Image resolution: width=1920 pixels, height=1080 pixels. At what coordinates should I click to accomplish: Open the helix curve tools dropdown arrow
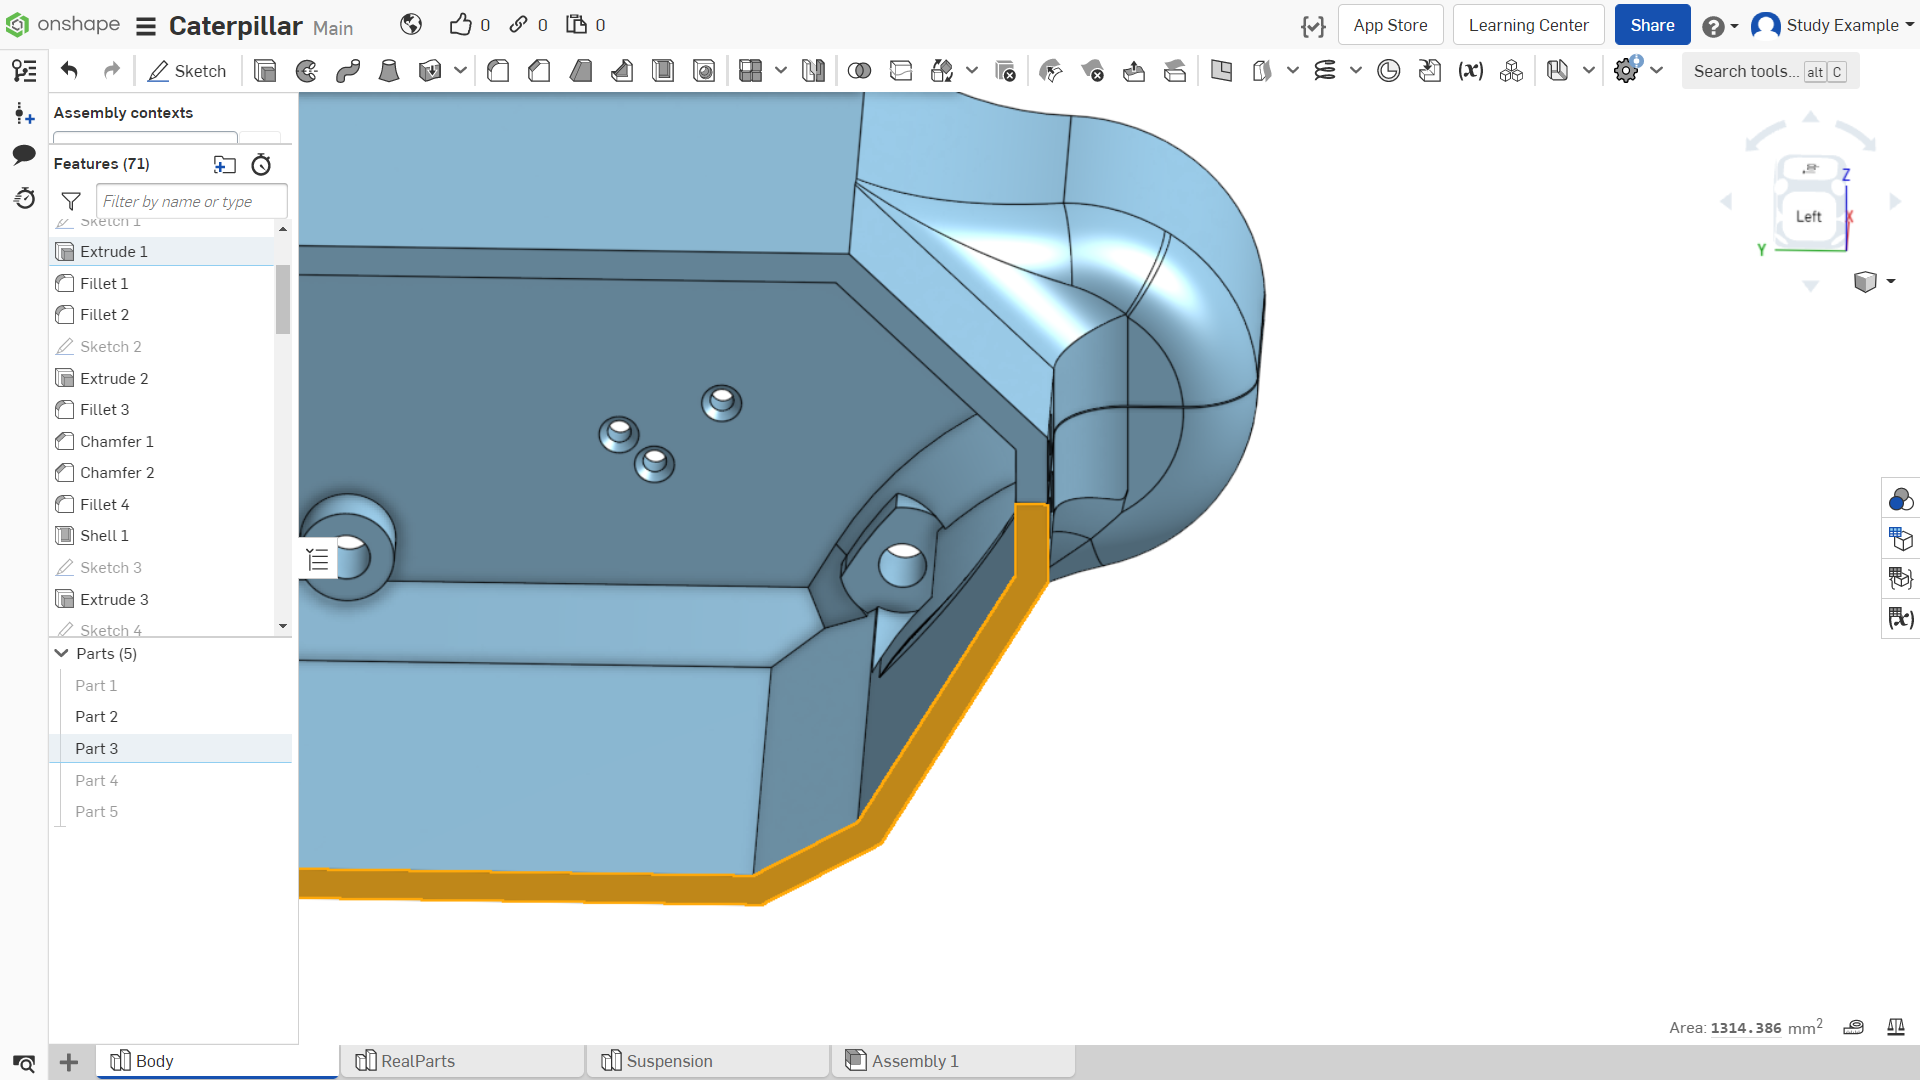(x=1355, y=71)
